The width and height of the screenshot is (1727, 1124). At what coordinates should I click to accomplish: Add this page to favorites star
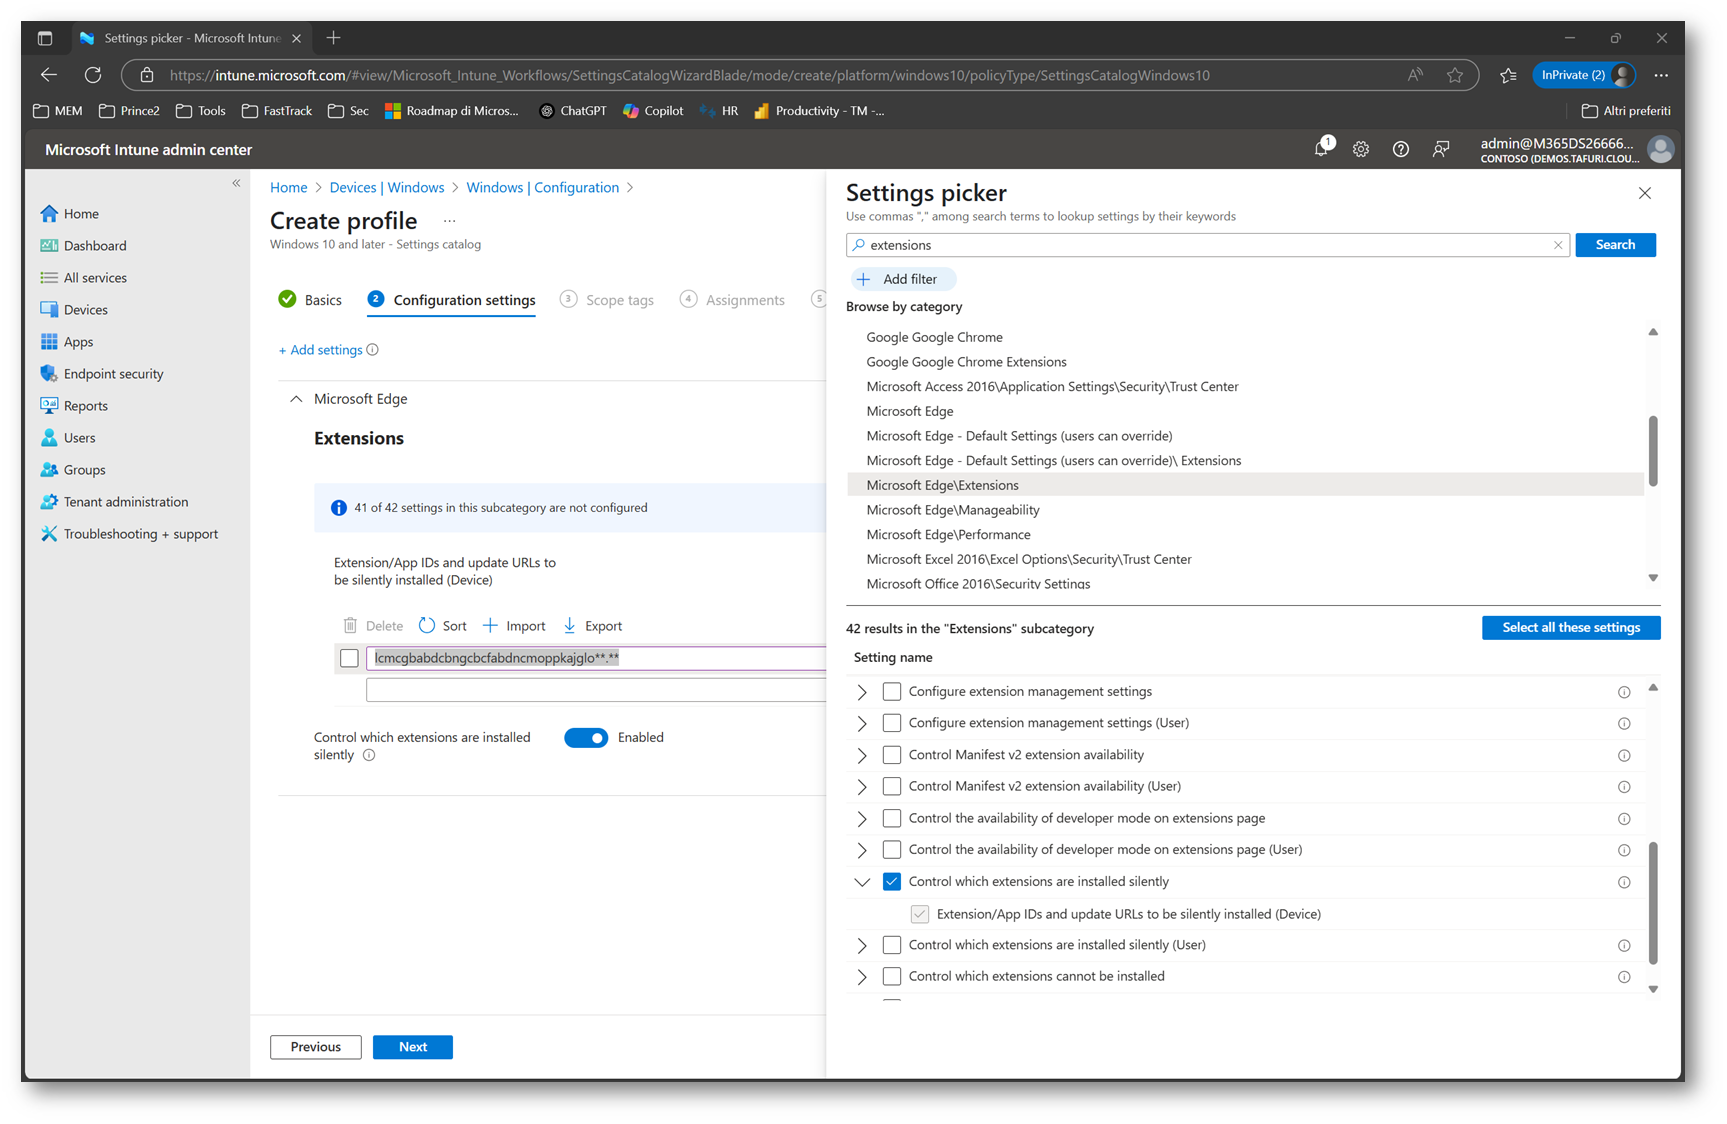click(1455, 75)
